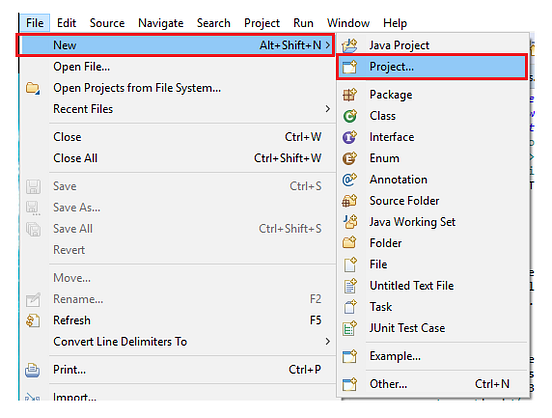The image size is (552, 418).
Task: Select the Enum icon
Action: point(350,158)
